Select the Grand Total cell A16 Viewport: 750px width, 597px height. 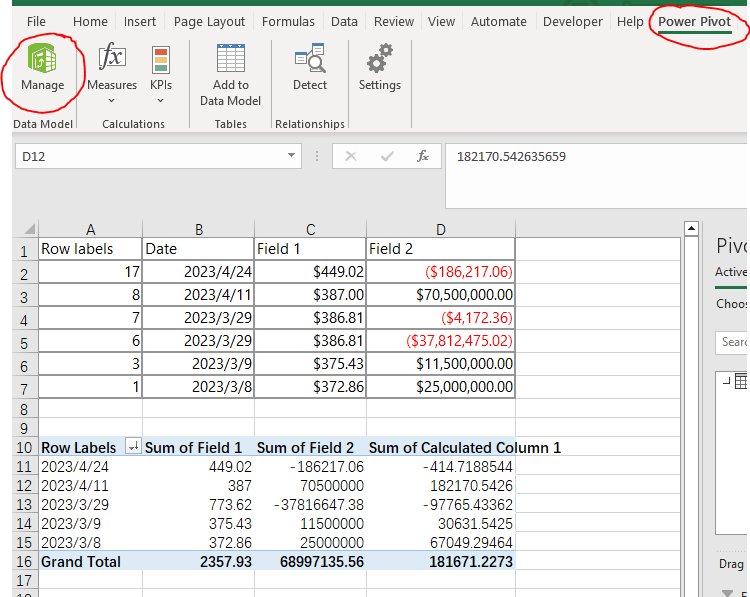[80, 562]
